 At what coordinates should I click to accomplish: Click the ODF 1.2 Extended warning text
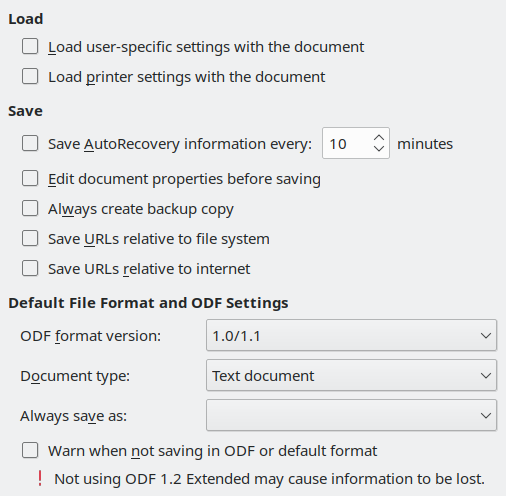[269, 479]
